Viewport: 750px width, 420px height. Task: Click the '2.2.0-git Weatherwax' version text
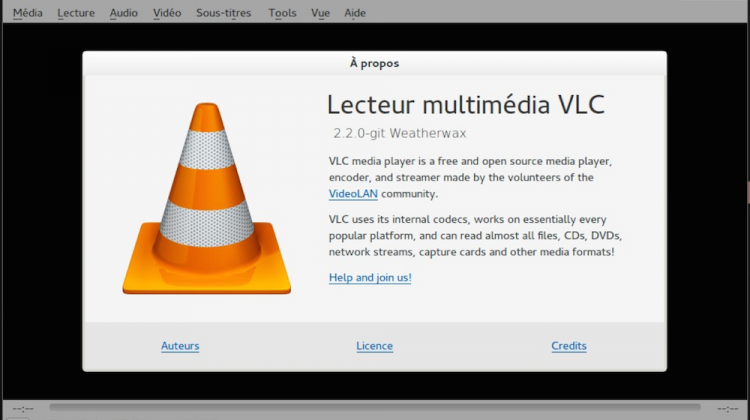click(400, 132)
